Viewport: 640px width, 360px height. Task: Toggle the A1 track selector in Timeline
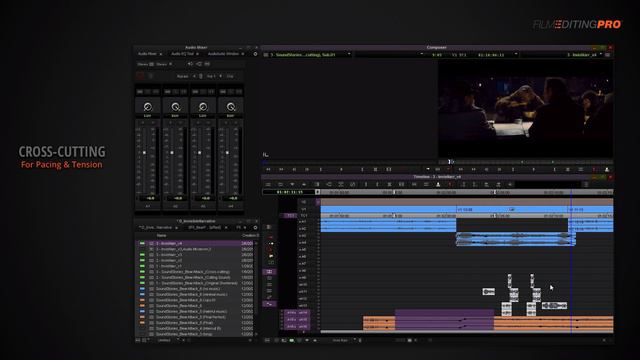[x=303, y=222]
